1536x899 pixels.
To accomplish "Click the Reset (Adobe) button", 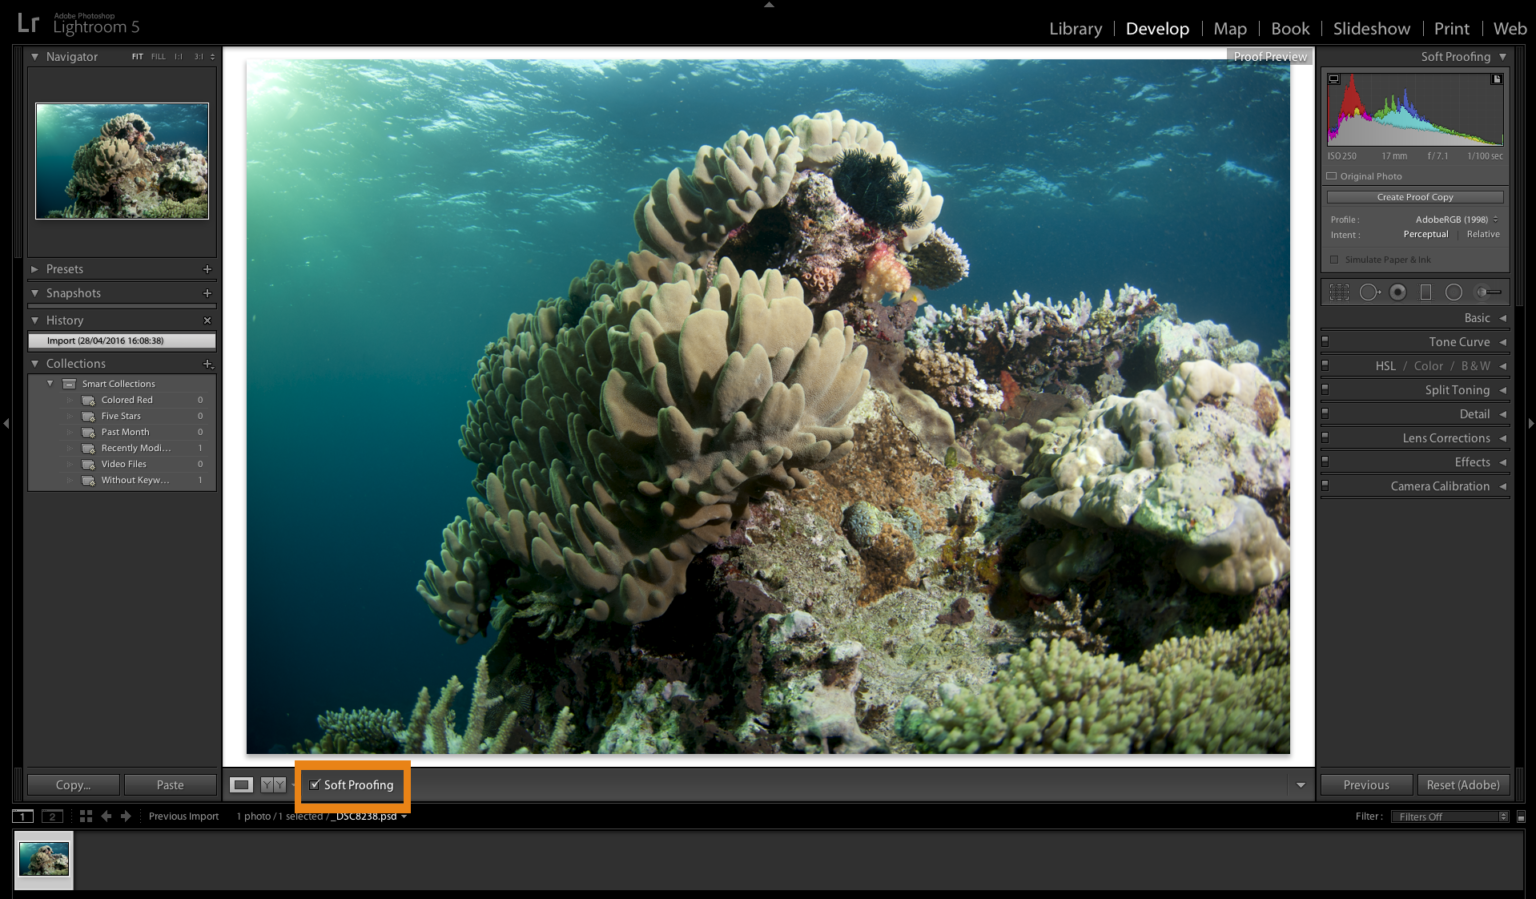I will tap(1463, 784).
